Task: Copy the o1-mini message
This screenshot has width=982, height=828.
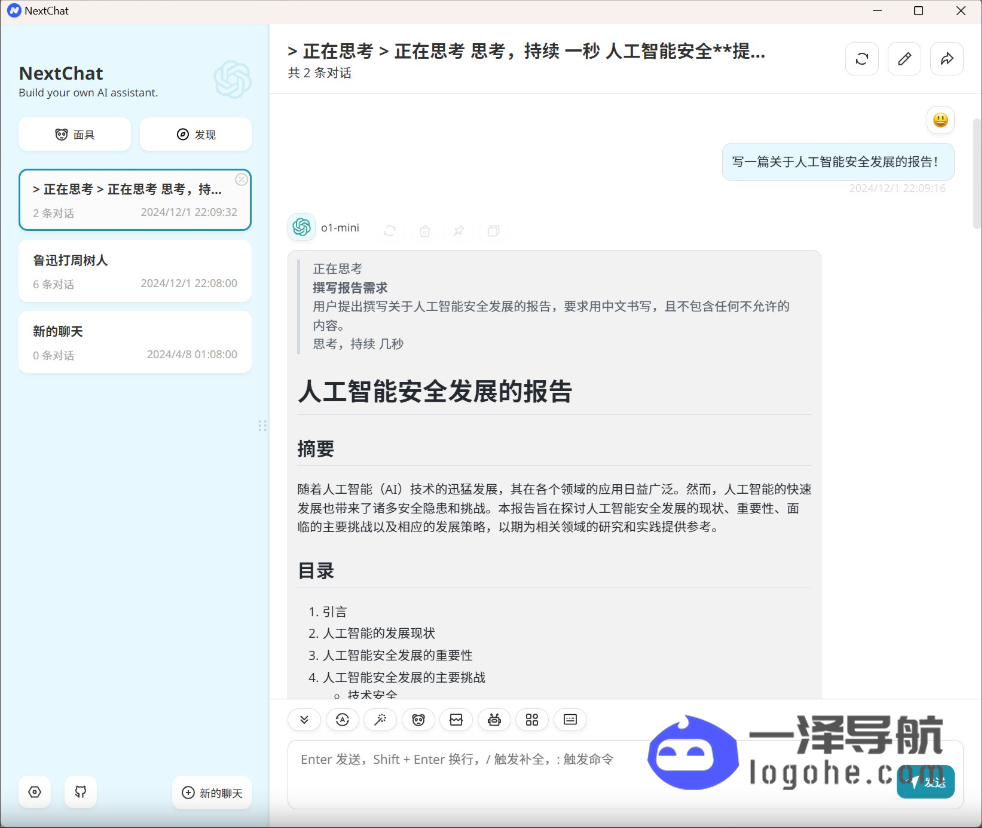Action: click(494, 231)
